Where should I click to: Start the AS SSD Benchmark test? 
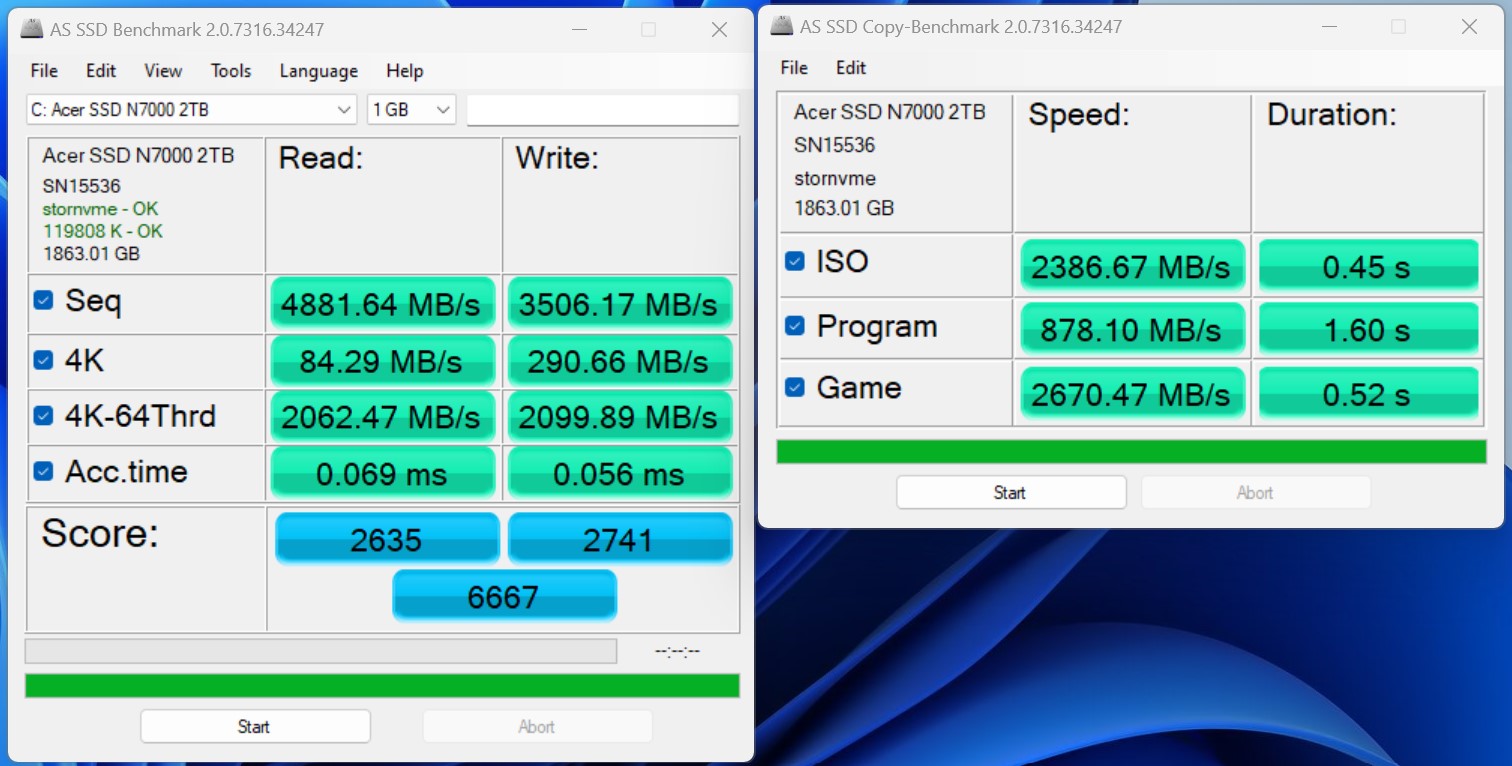click(x=255, y=726)
